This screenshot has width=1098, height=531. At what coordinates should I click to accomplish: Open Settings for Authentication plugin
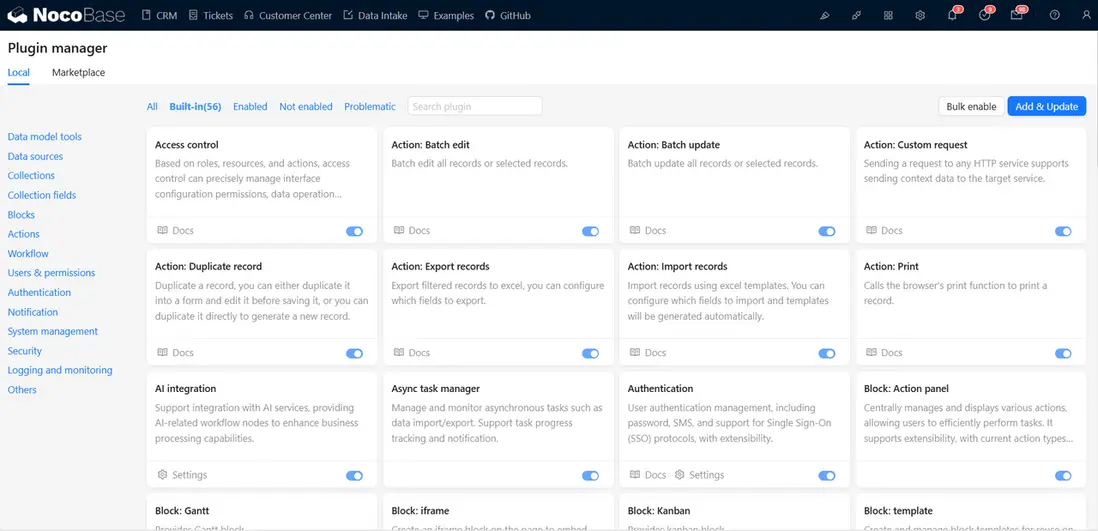pos(699,475)
